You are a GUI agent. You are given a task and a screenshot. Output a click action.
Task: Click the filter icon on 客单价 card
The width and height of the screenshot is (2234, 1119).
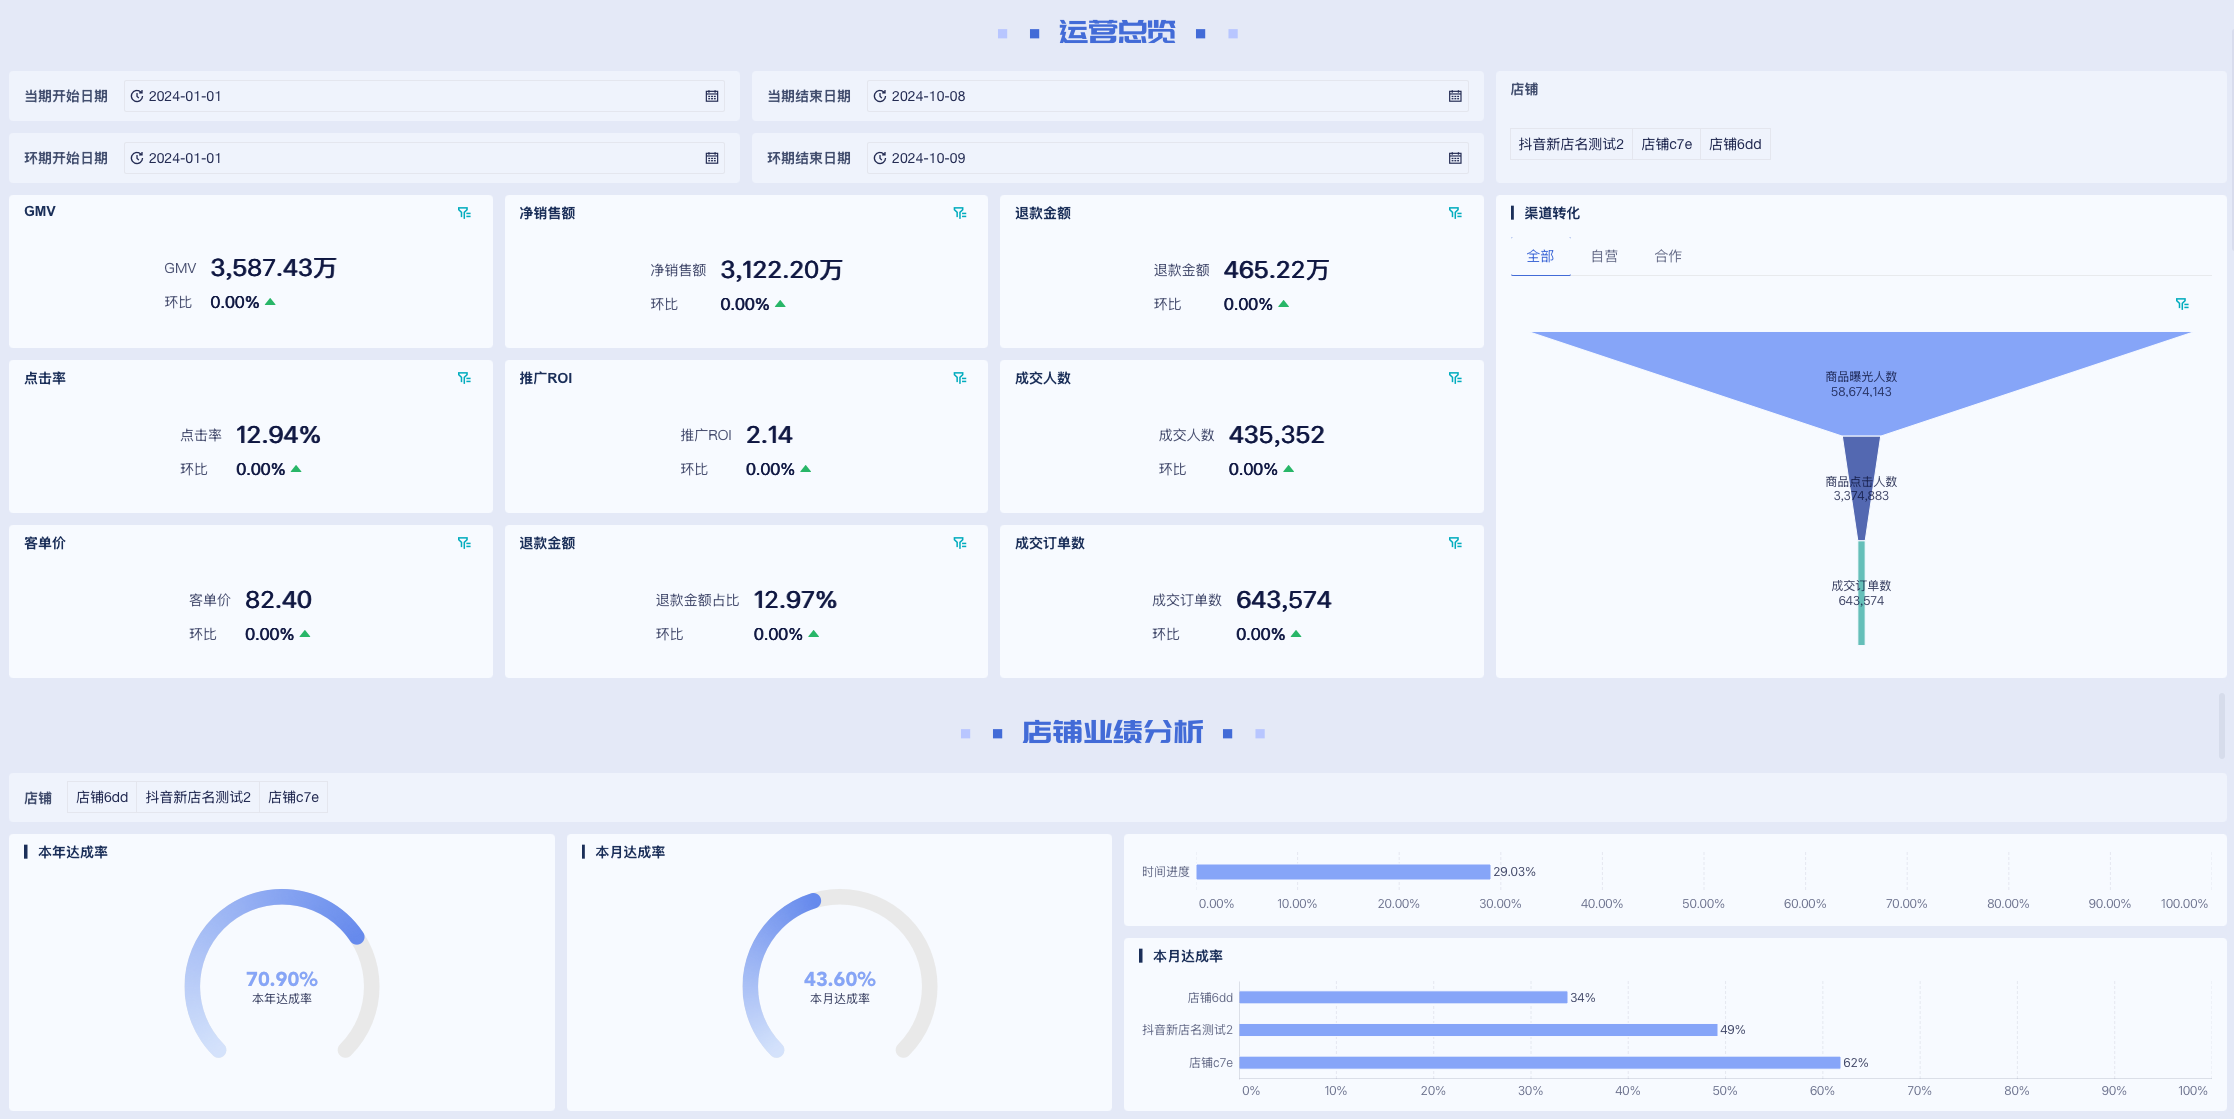(464, 543)
